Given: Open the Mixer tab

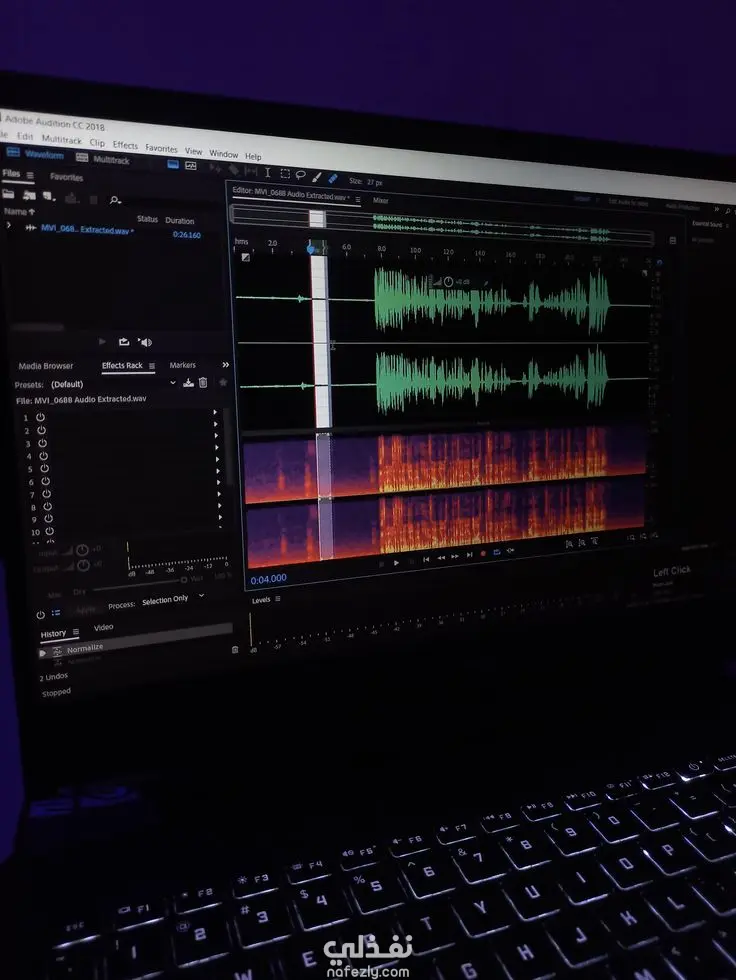Looking at the screenshot, I should pos(380,201).
